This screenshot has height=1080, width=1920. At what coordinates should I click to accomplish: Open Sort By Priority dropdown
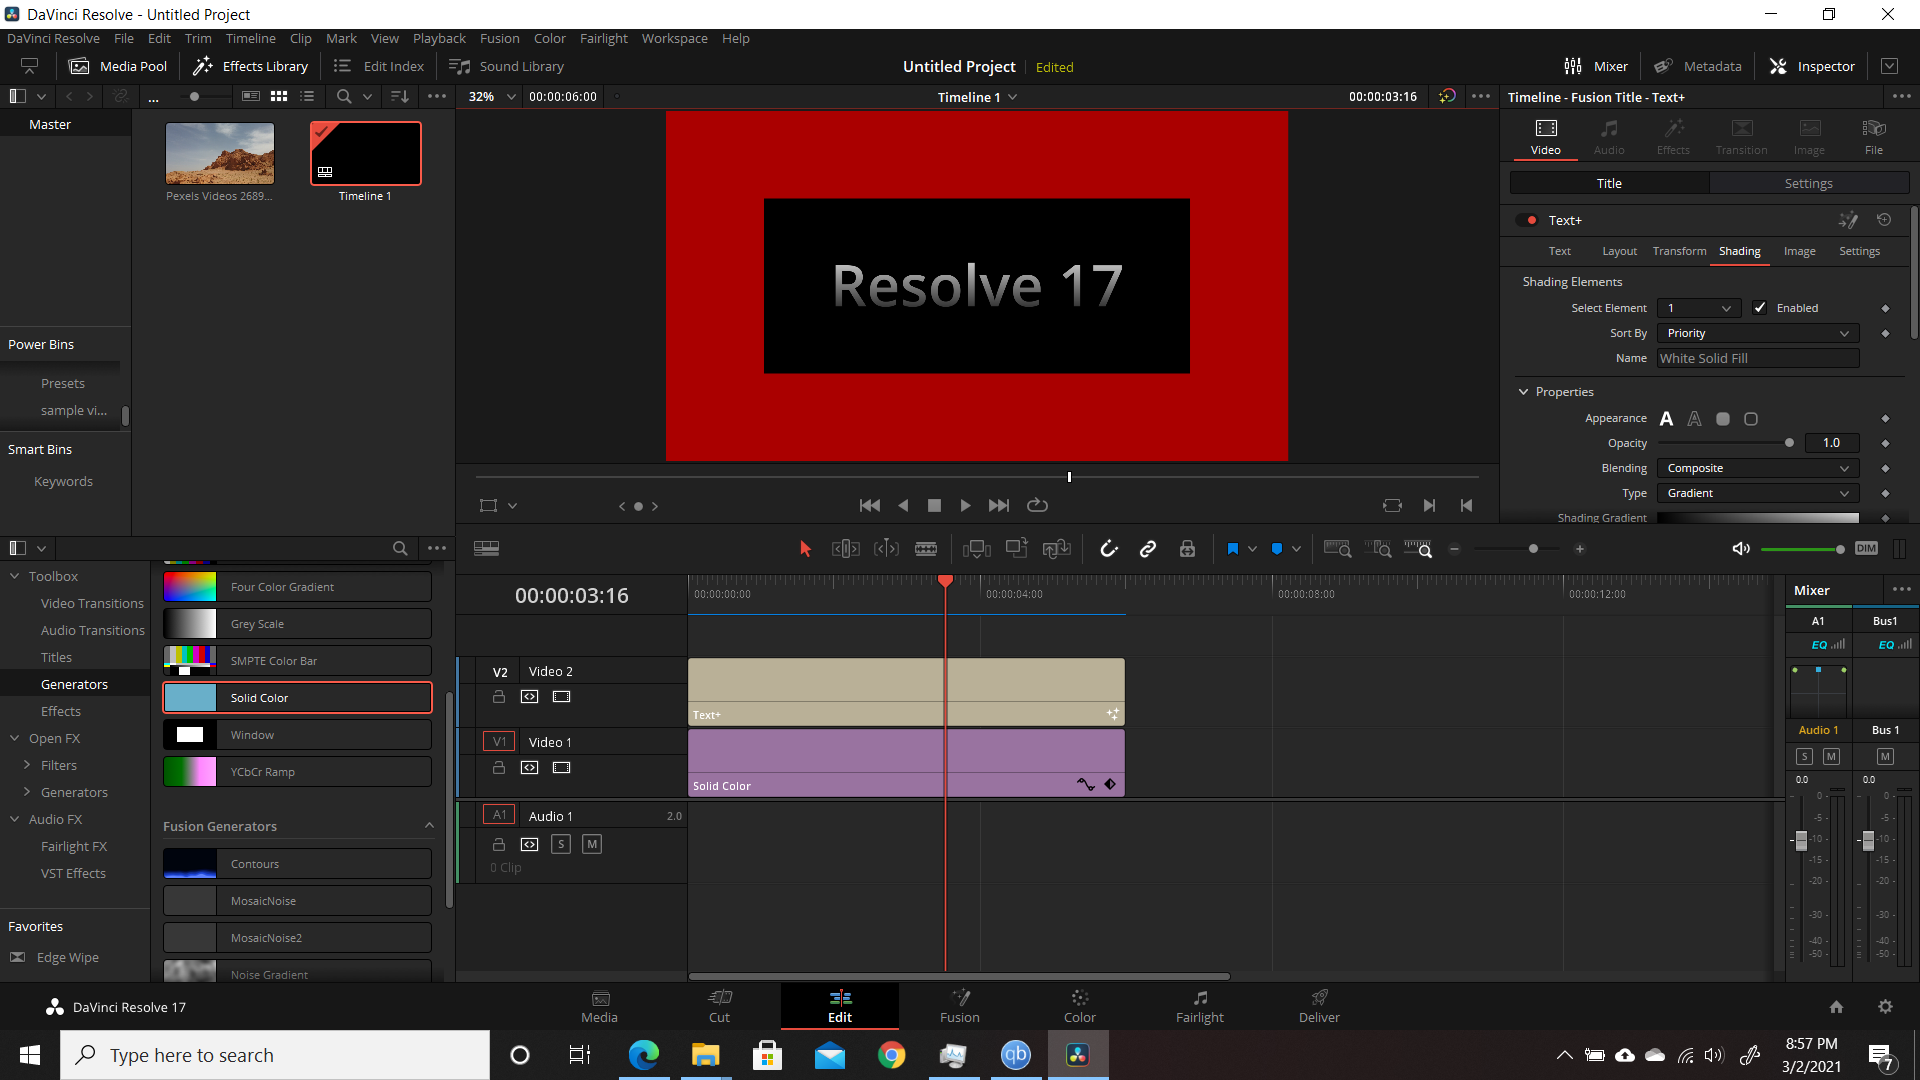1758,333
